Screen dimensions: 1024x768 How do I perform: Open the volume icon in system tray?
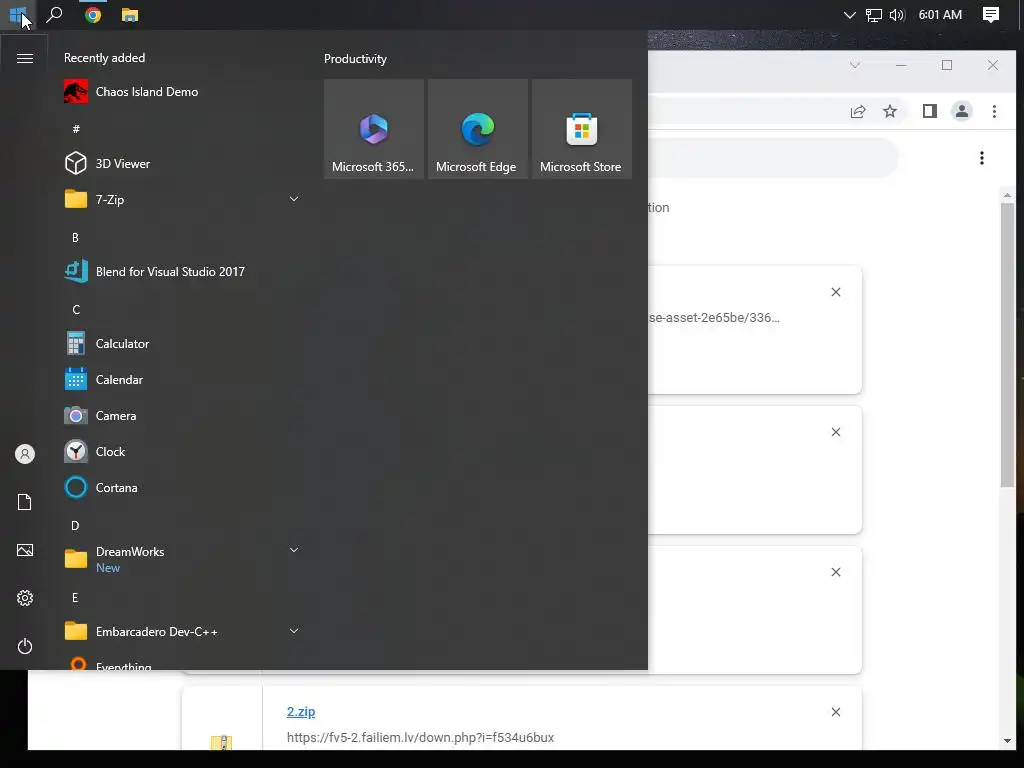click(x=897, y=14)
